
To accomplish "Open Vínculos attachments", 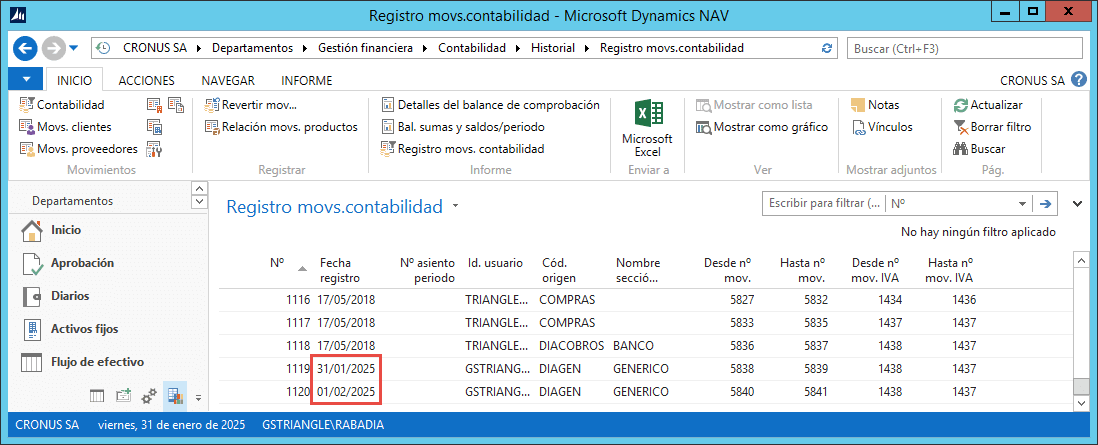I will pyautogui.click(x=882, y=127).
